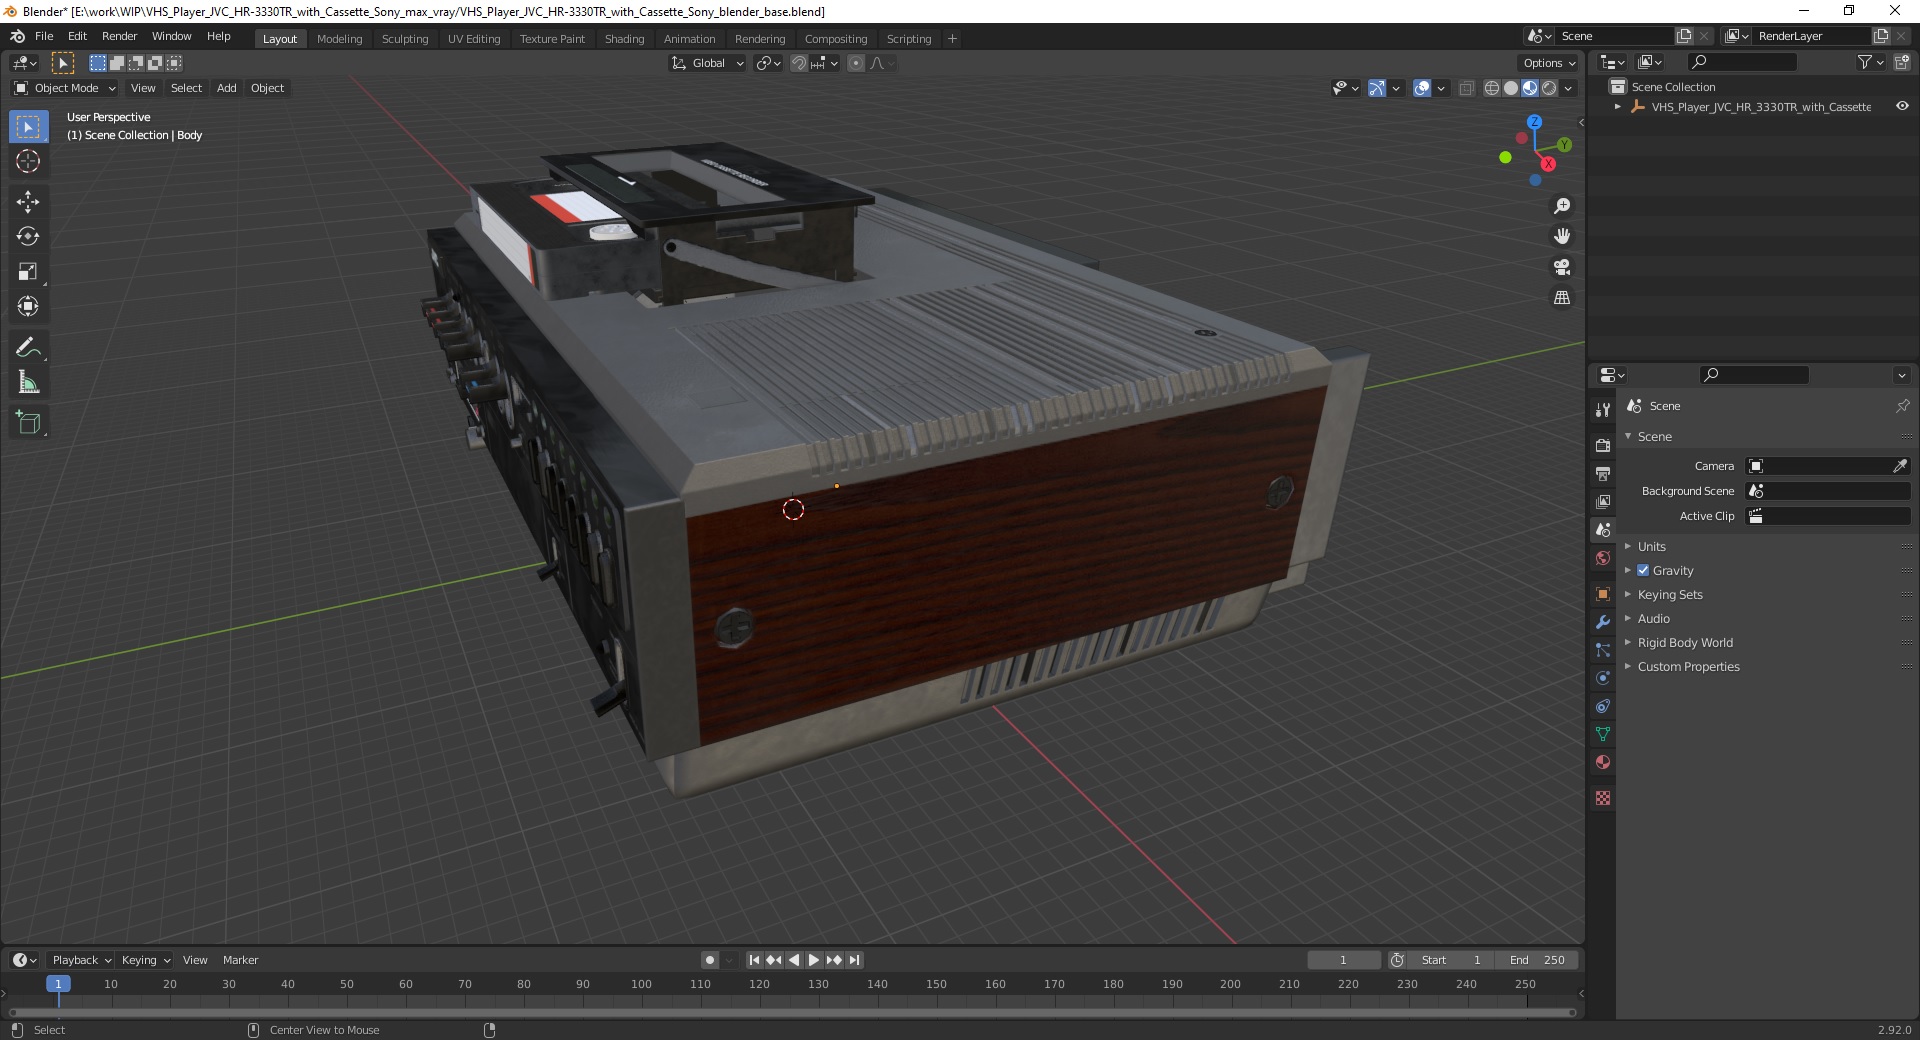Click the Zoom view magnifier icon
This screenshot has height=1040, width=1920.
[x=1561, y=206]
